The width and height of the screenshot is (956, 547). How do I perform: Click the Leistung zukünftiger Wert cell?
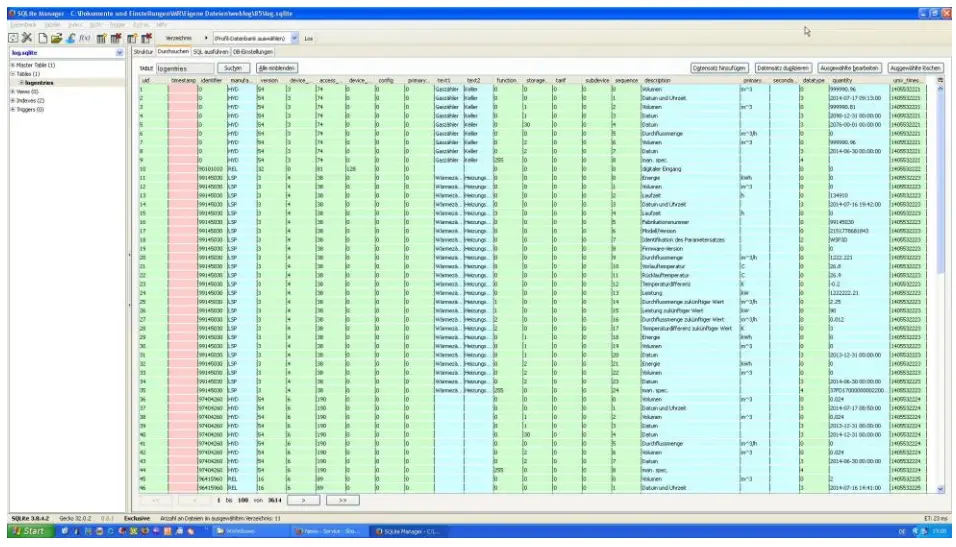click(x=690, y=311)
